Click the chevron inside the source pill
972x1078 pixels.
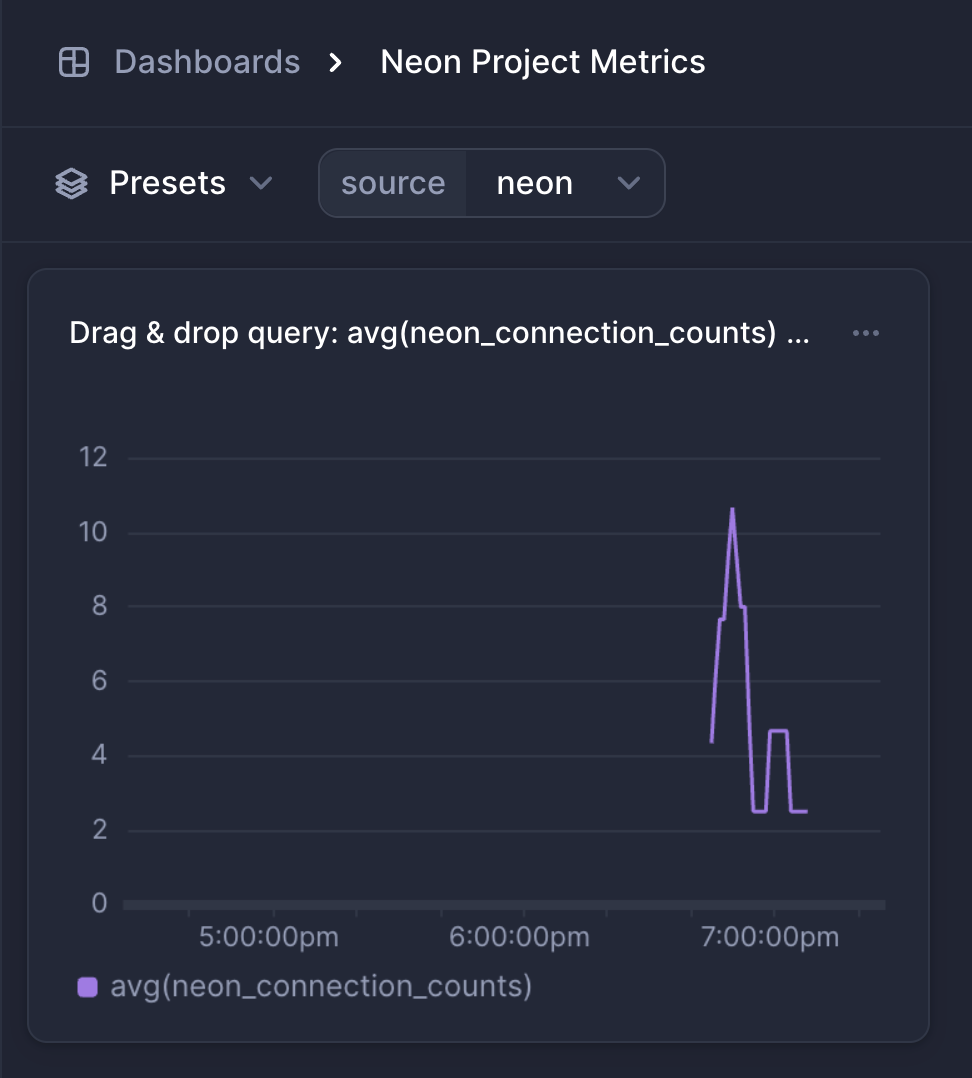coord(629,183)
